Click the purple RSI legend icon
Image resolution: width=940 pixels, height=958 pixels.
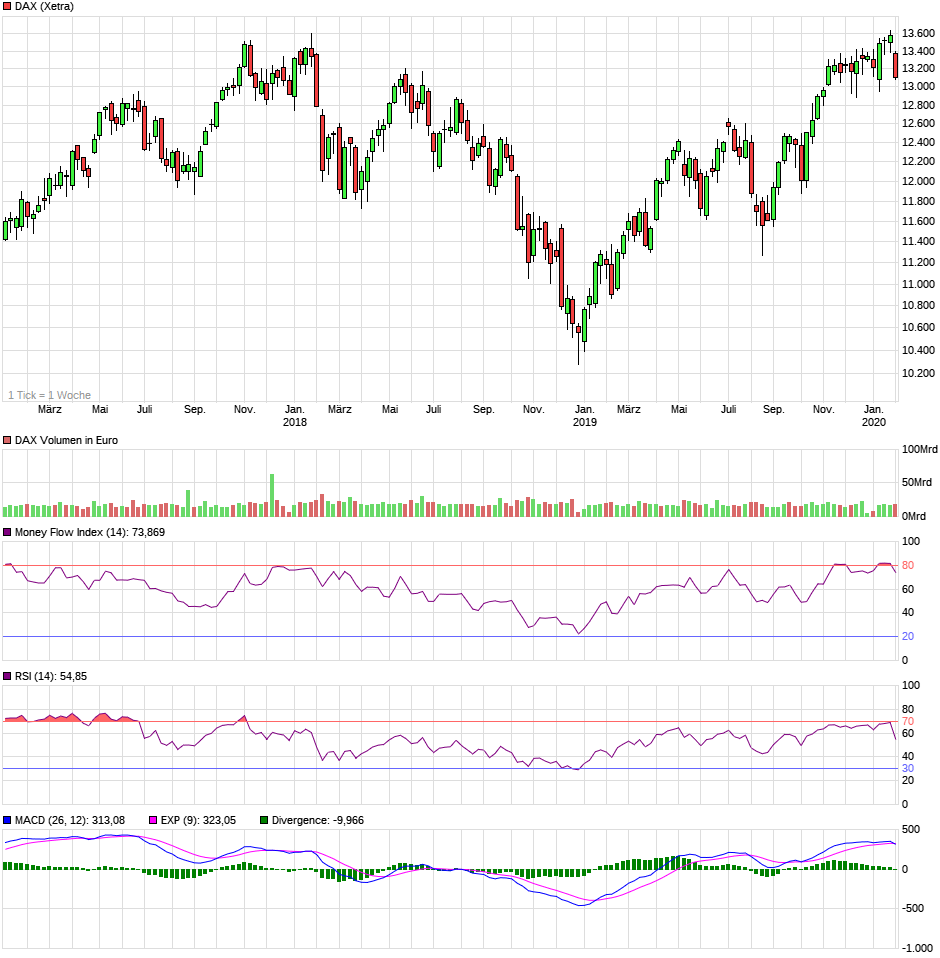click(x=7, y=675)
